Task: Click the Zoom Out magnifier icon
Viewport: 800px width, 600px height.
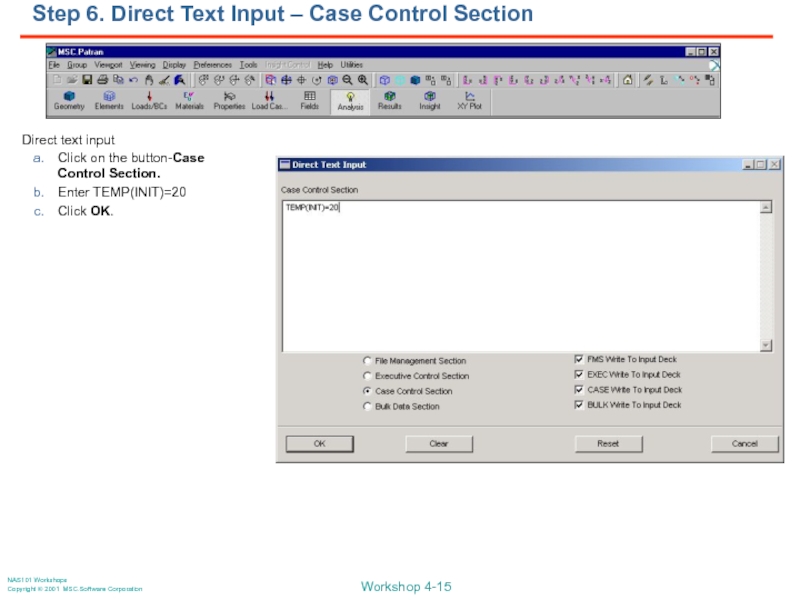Action: tap(347, 80)
